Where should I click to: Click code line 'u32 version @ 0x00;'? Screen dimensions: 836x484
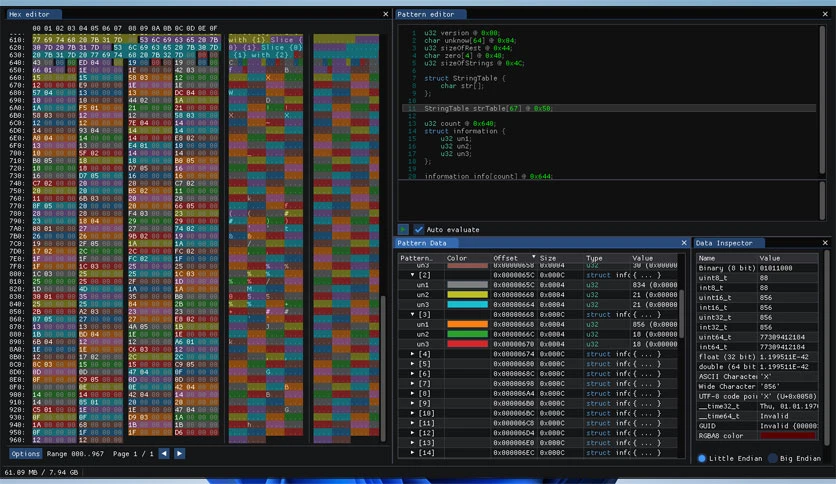pos(462,33)
